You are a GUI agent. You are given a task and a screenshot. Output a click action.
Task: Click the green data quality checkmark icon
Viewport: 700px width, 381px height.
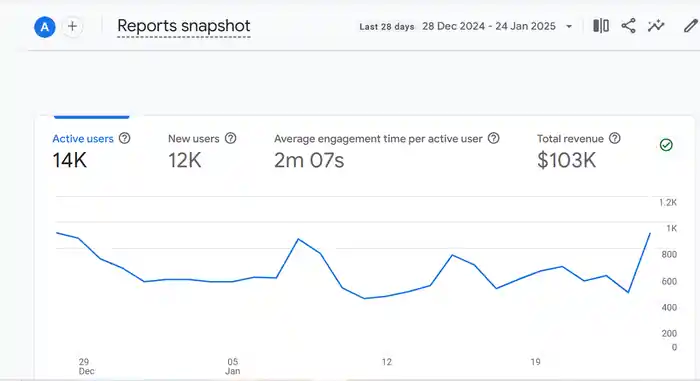666,145
